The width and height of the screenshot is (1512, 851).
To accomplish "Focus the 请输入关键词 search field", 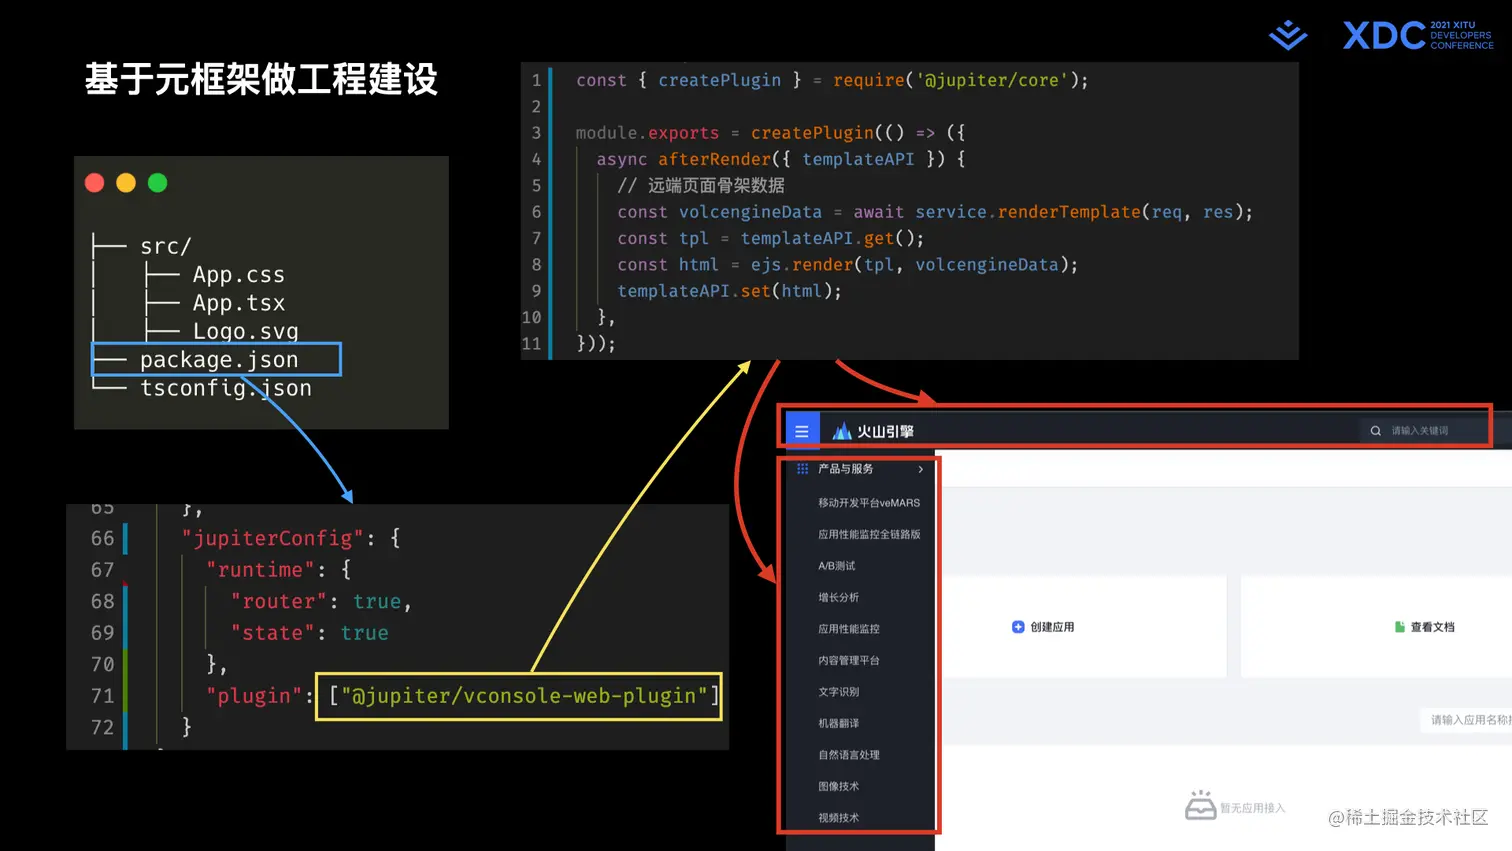I will 1424,431.
